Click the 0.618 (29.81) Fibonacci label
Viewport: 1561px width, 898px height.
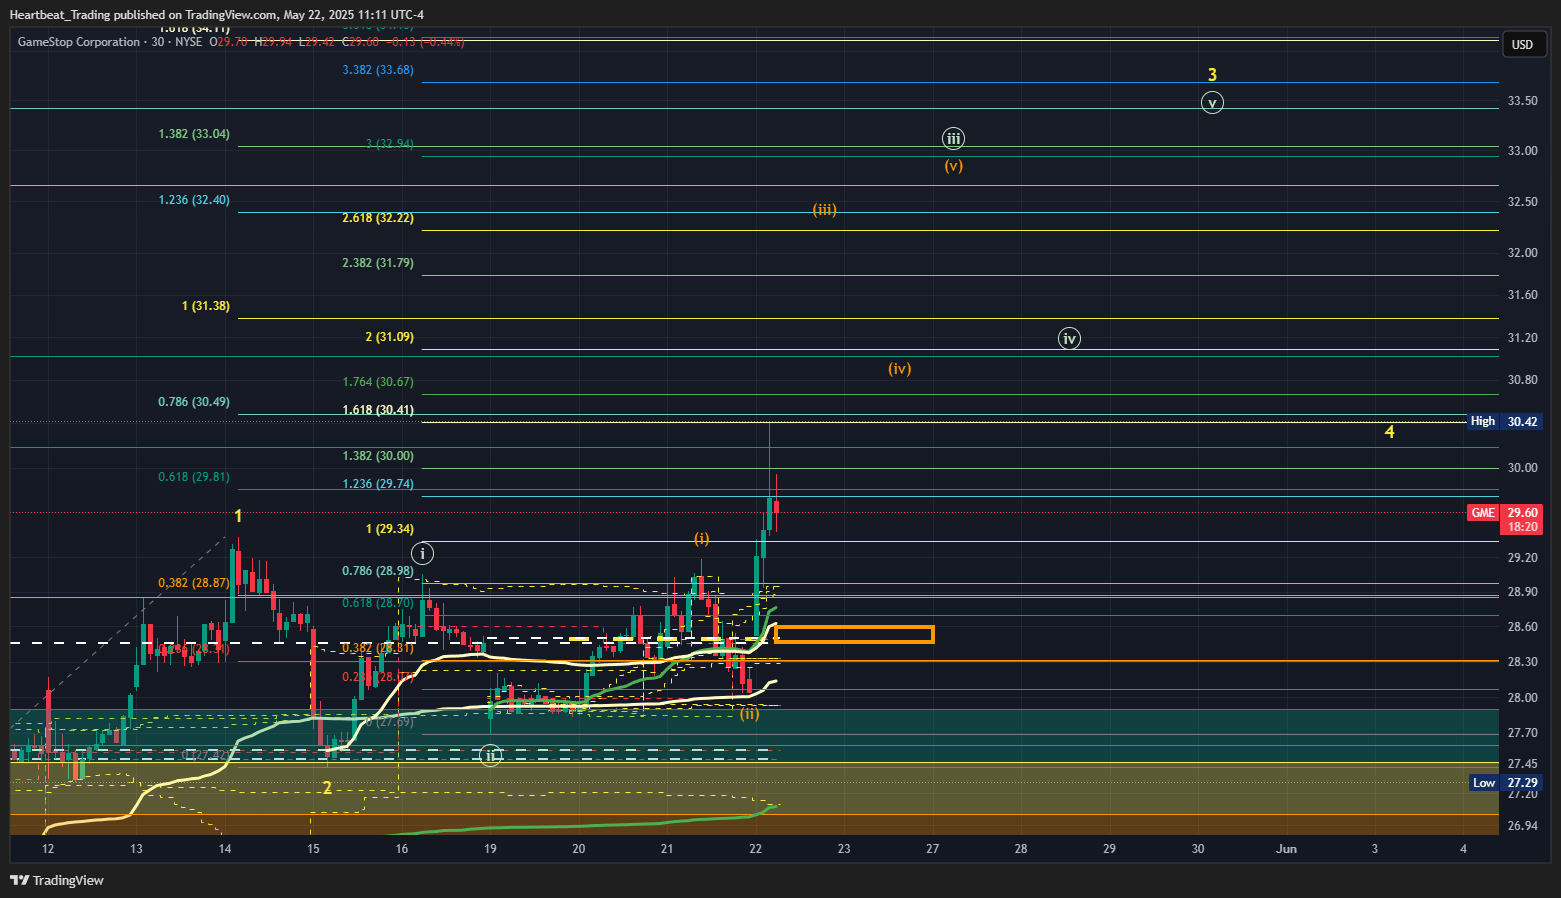coord(194,477)
